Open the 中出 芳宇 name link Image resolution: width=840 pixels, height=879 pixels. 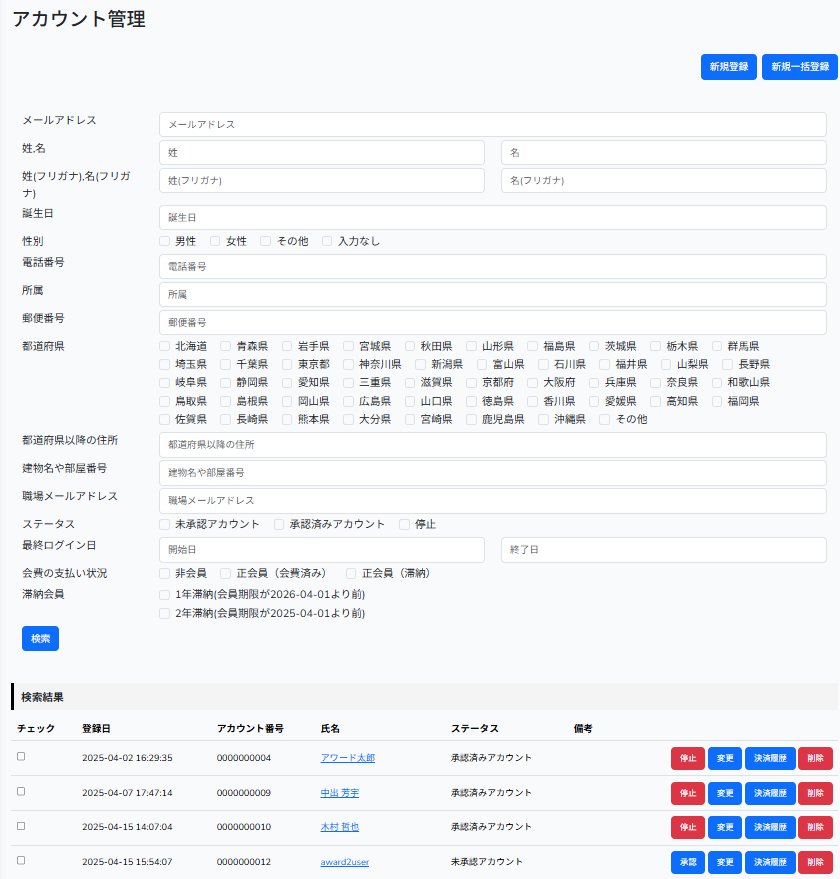click(339, 793)
